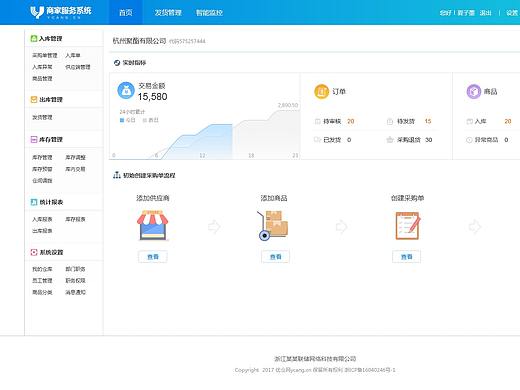Switch to the 发货管理 top tab

click(168, 13)
